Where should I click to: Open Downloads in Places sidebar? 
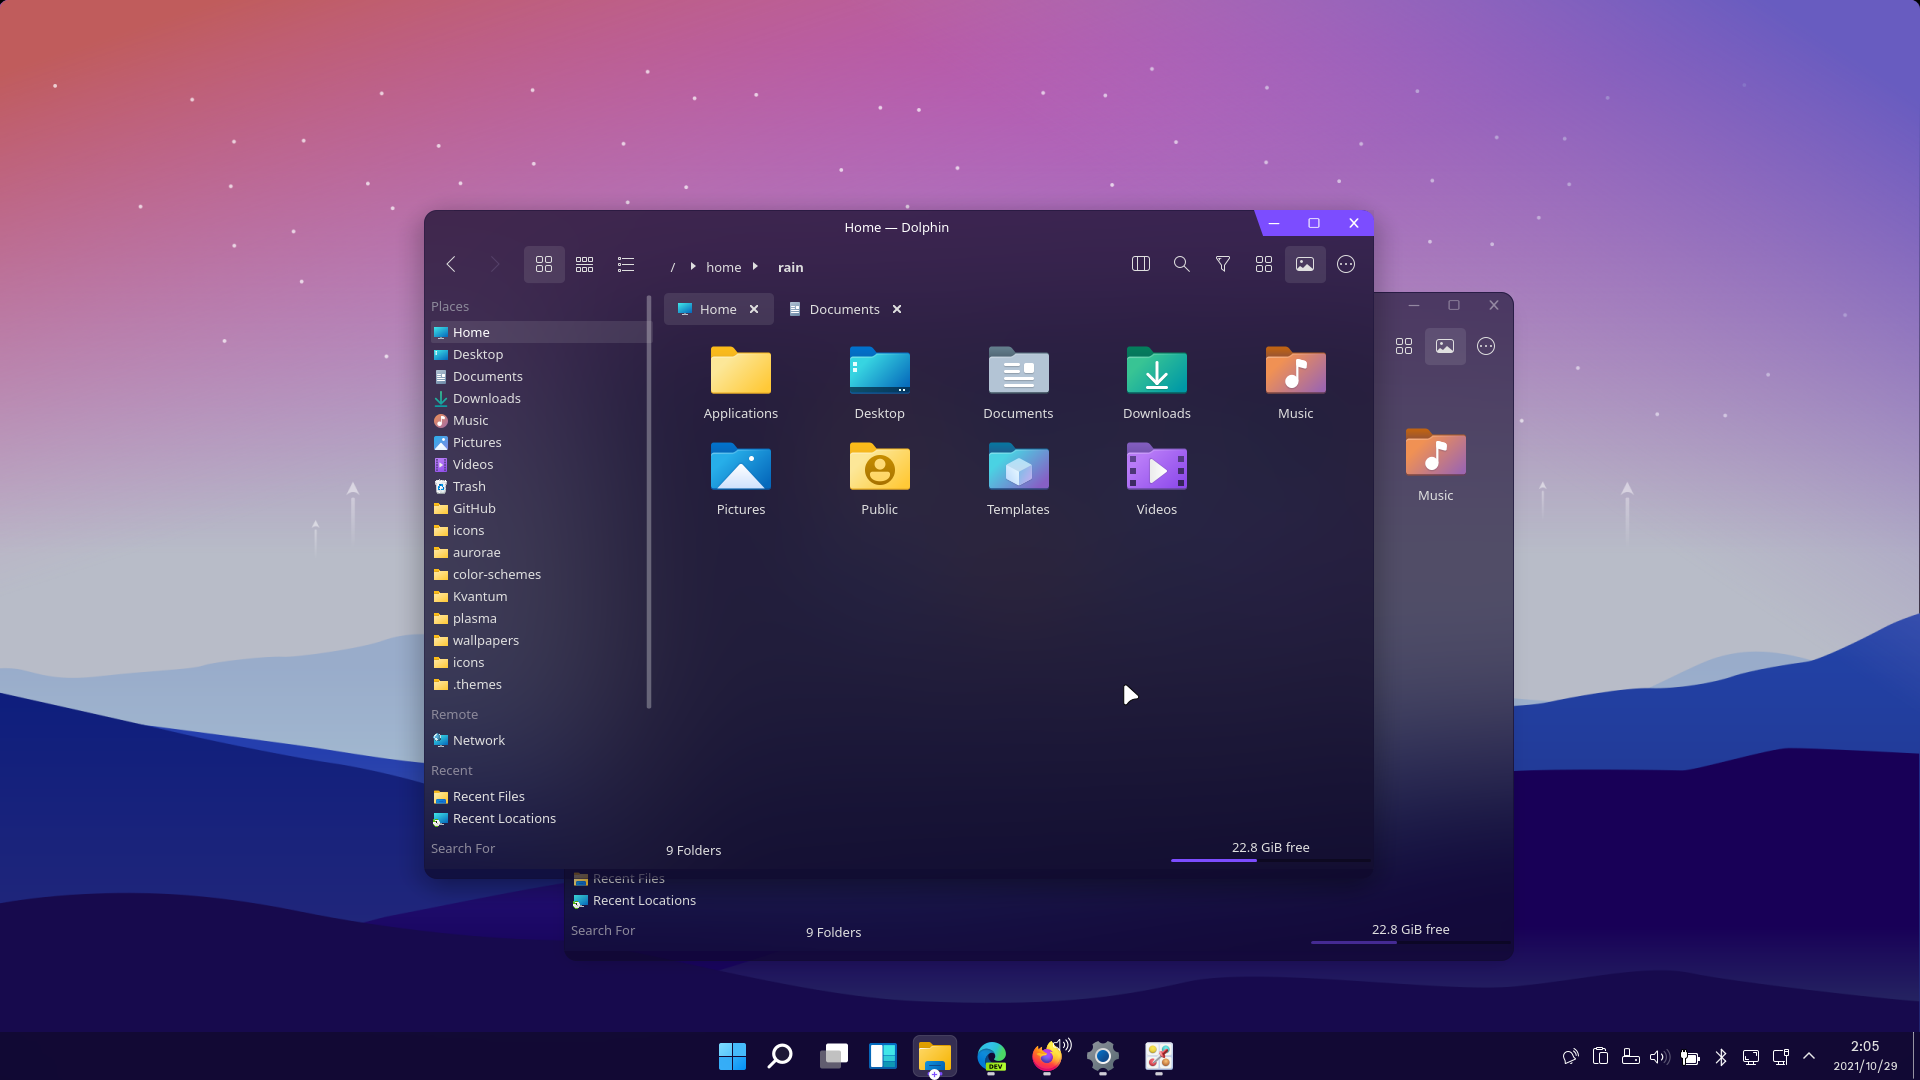(x=540, y=398)
